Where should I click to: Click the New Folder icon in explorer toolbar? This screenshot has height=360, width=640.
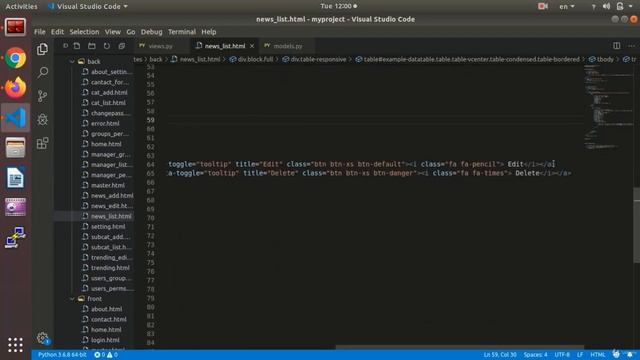92,46
